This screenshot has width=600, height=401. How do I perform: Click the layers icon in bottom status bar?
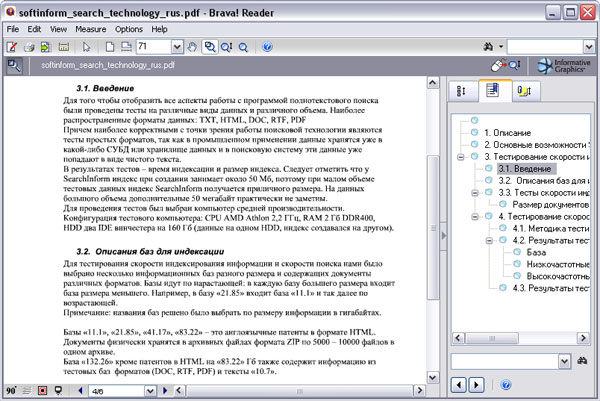click(x=27, y=391)
